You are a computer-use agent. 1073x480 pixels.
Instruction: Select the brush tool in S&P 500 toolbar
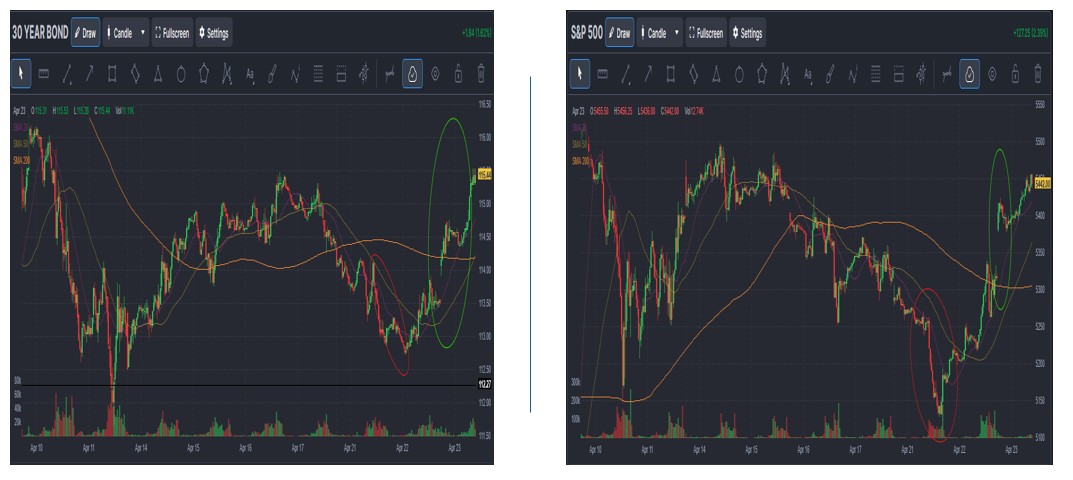tap(831, 74)
